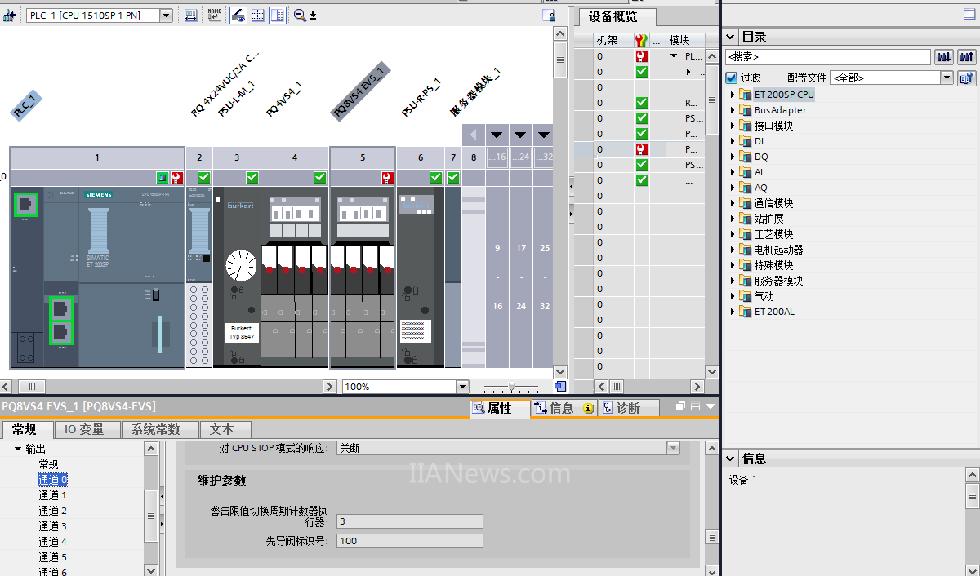
Task: Switch to the IO 变量 tab
Action: pyautogui.click(x=85, y=429)
